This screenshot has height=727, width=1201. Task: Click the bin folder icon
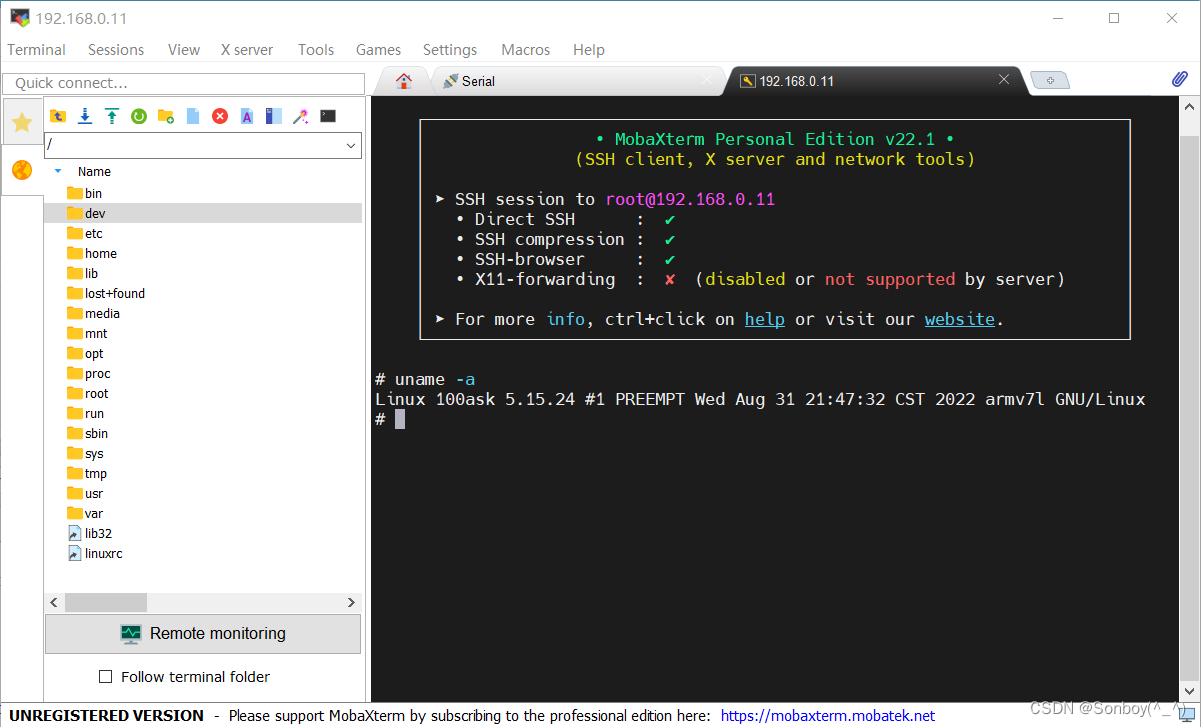tap(75, 193)
